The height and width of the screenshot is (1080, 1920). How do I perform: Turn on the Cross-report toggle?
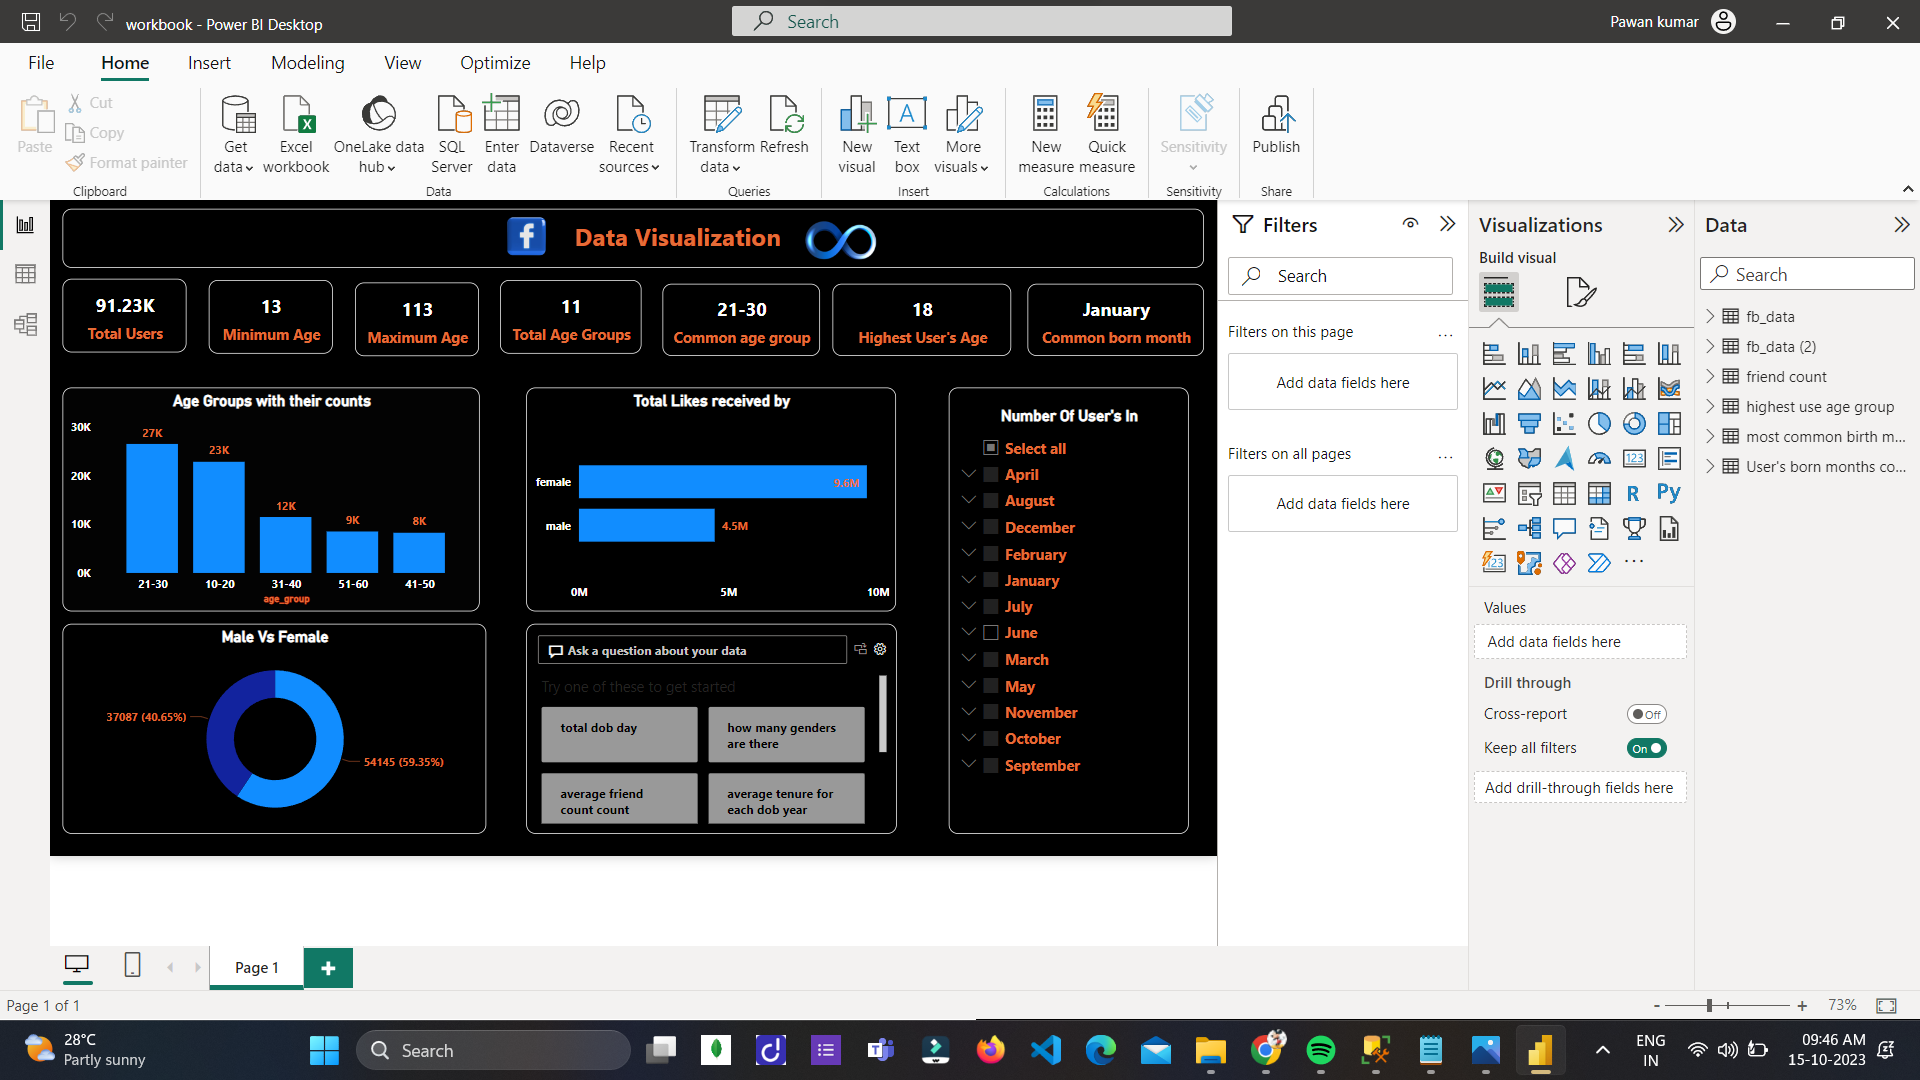click(x=1646, y=714)
